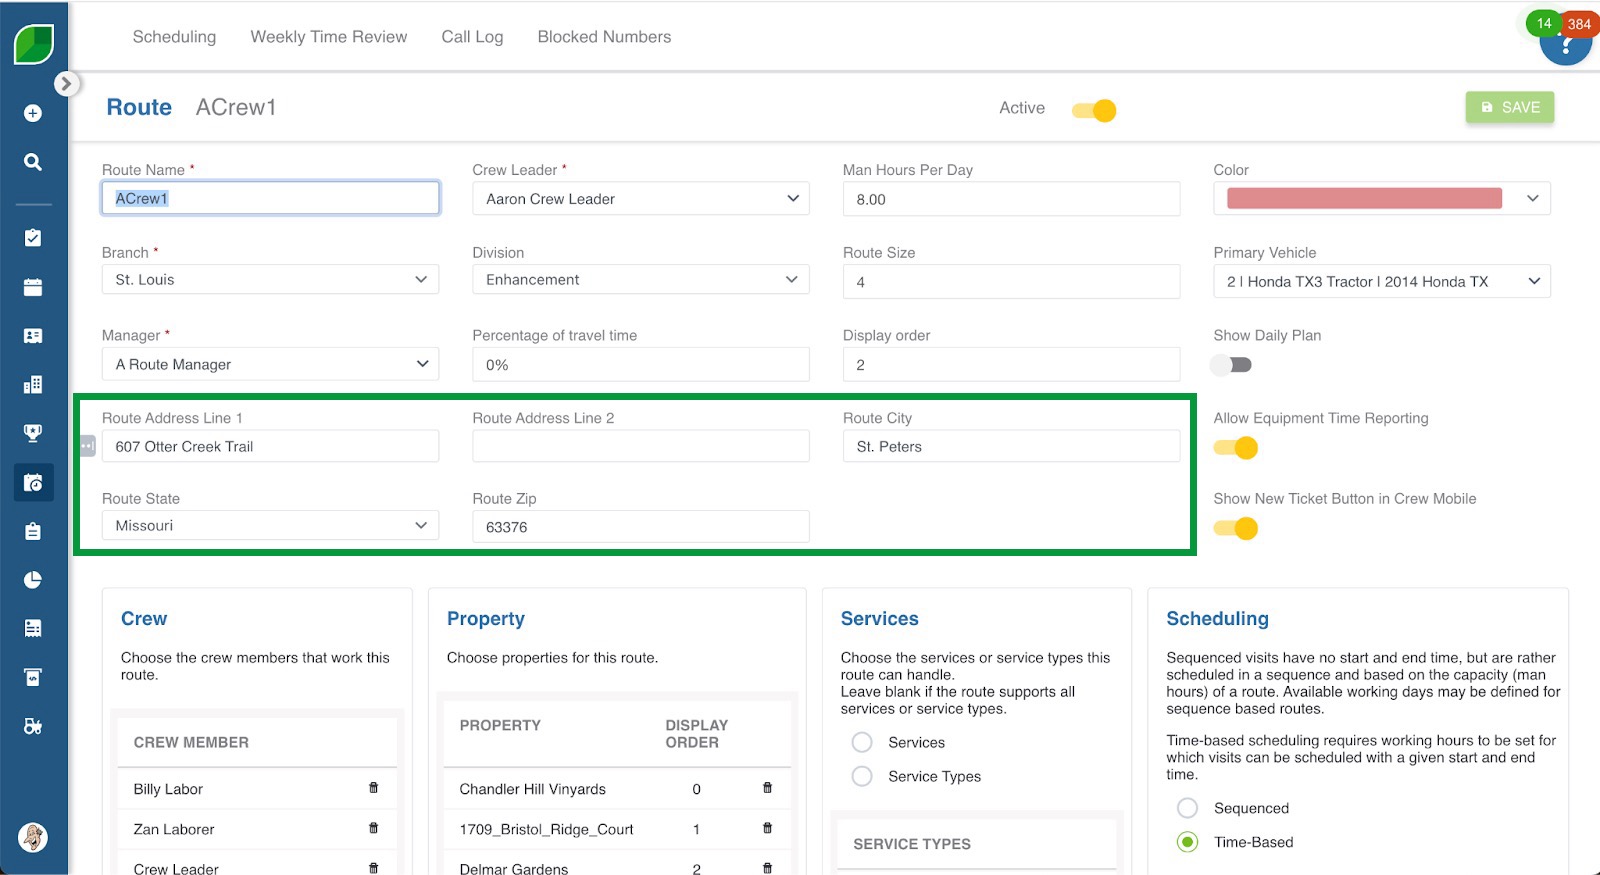Click the Route City field
The height and width of the screenshot is (875, 1600).
coord(1011,446)
